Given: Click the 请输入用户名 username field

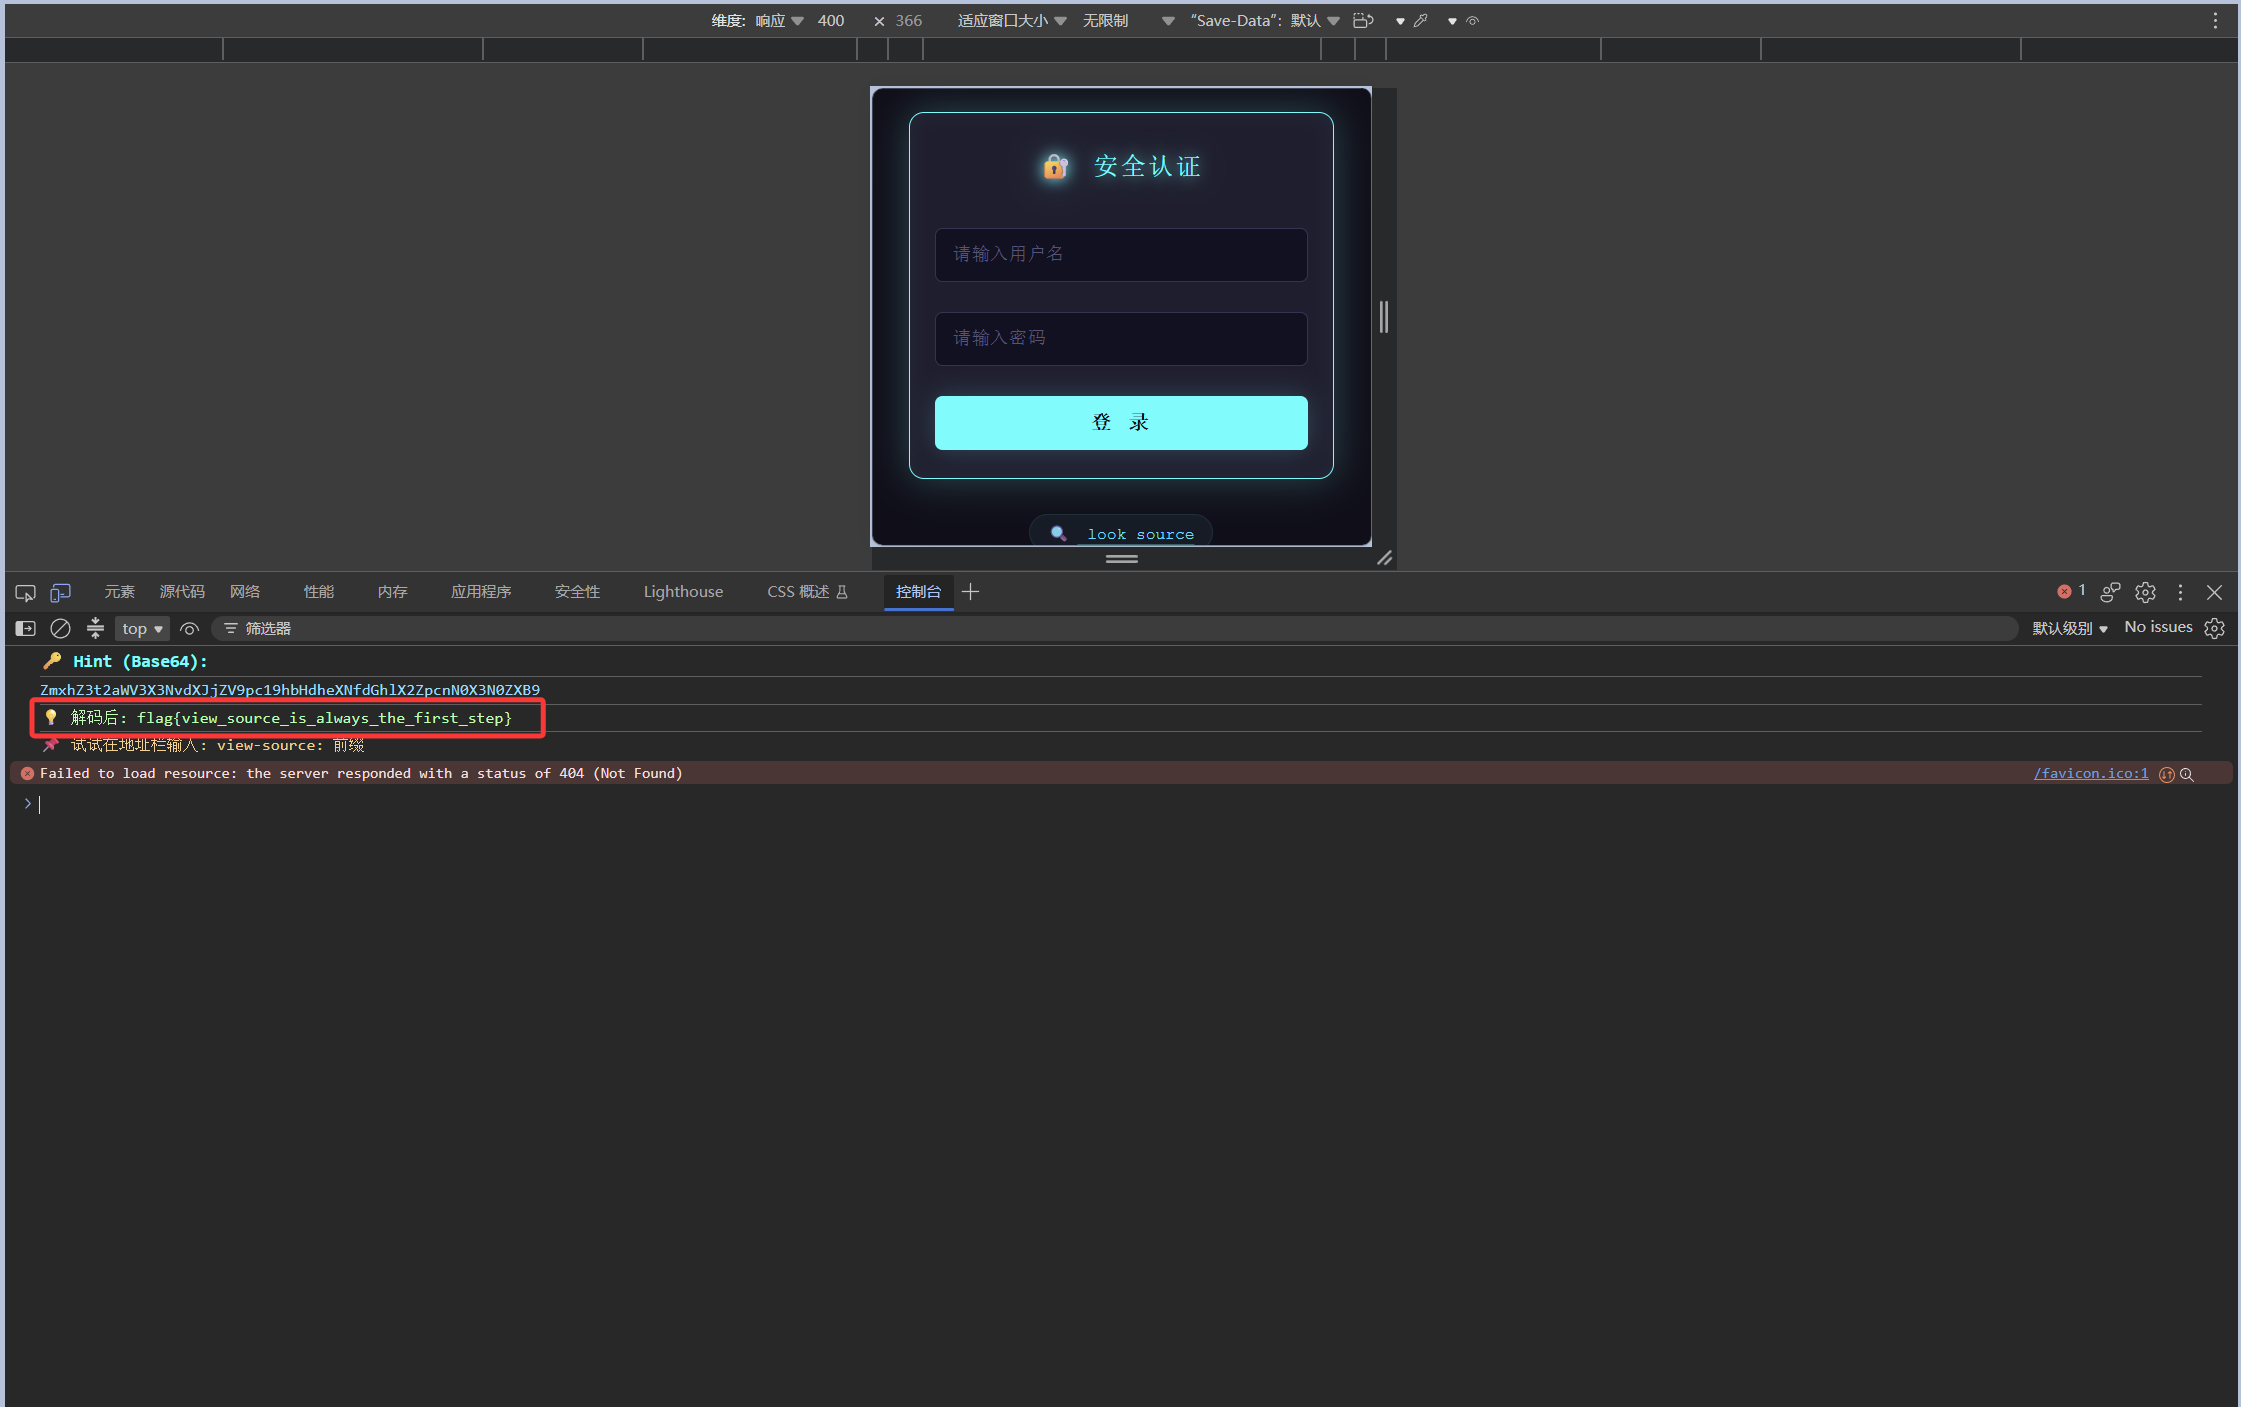Looking at the screenshot, I should (x=1121, y=255).
